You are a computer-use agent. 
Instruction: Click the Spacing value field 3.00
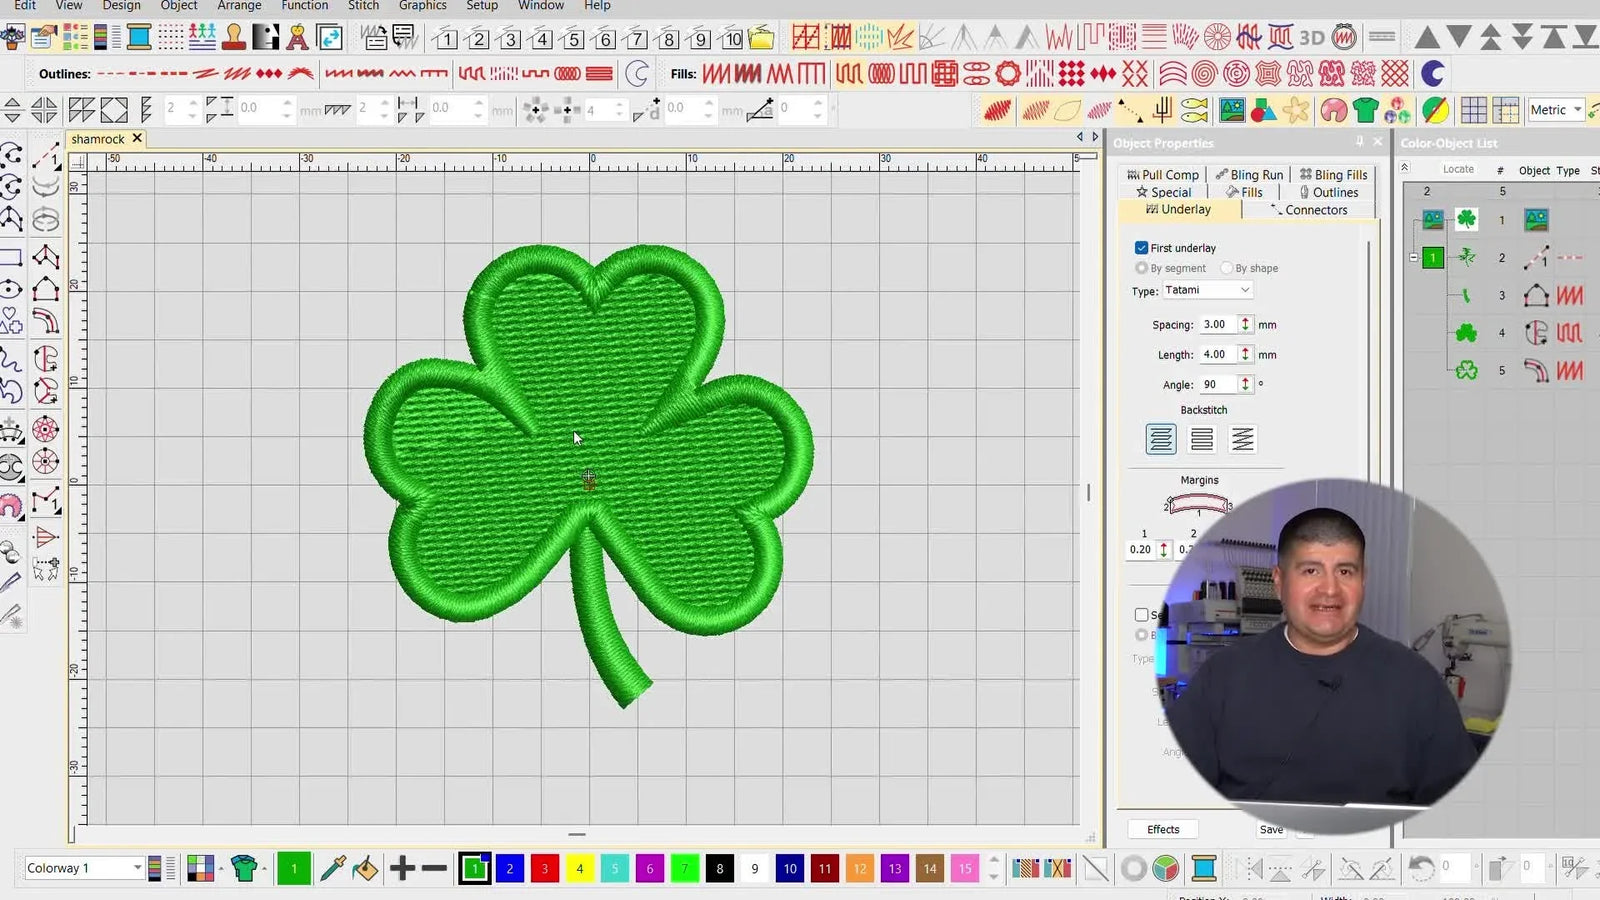point(1219,324)
